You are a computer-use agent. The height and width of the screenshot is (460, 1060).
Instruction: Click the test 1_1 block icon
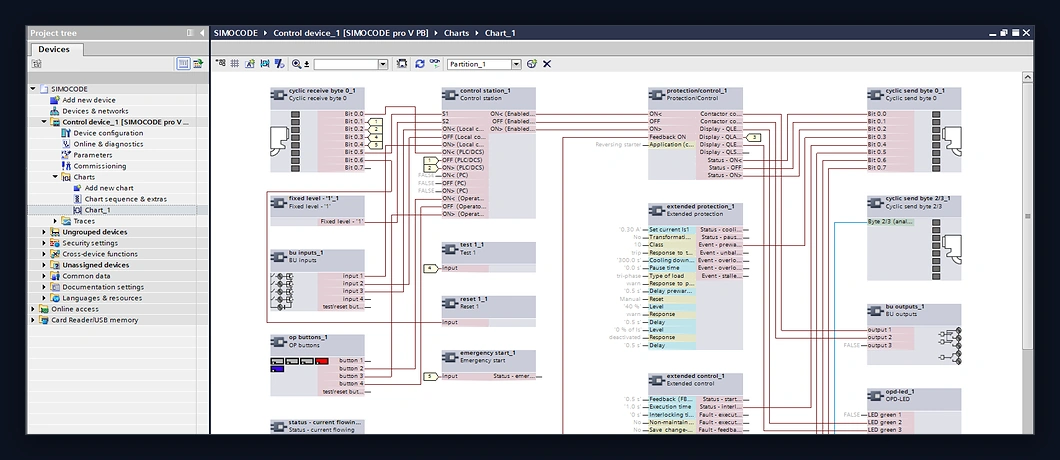point(450,250)
